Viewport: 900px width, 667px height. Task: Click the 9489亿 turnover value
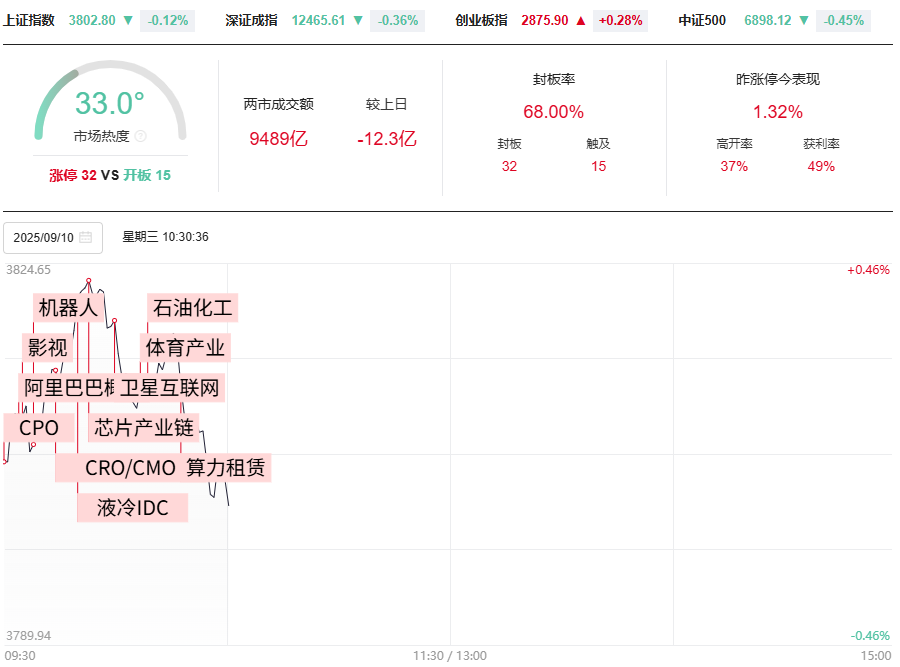pos(278,138)
